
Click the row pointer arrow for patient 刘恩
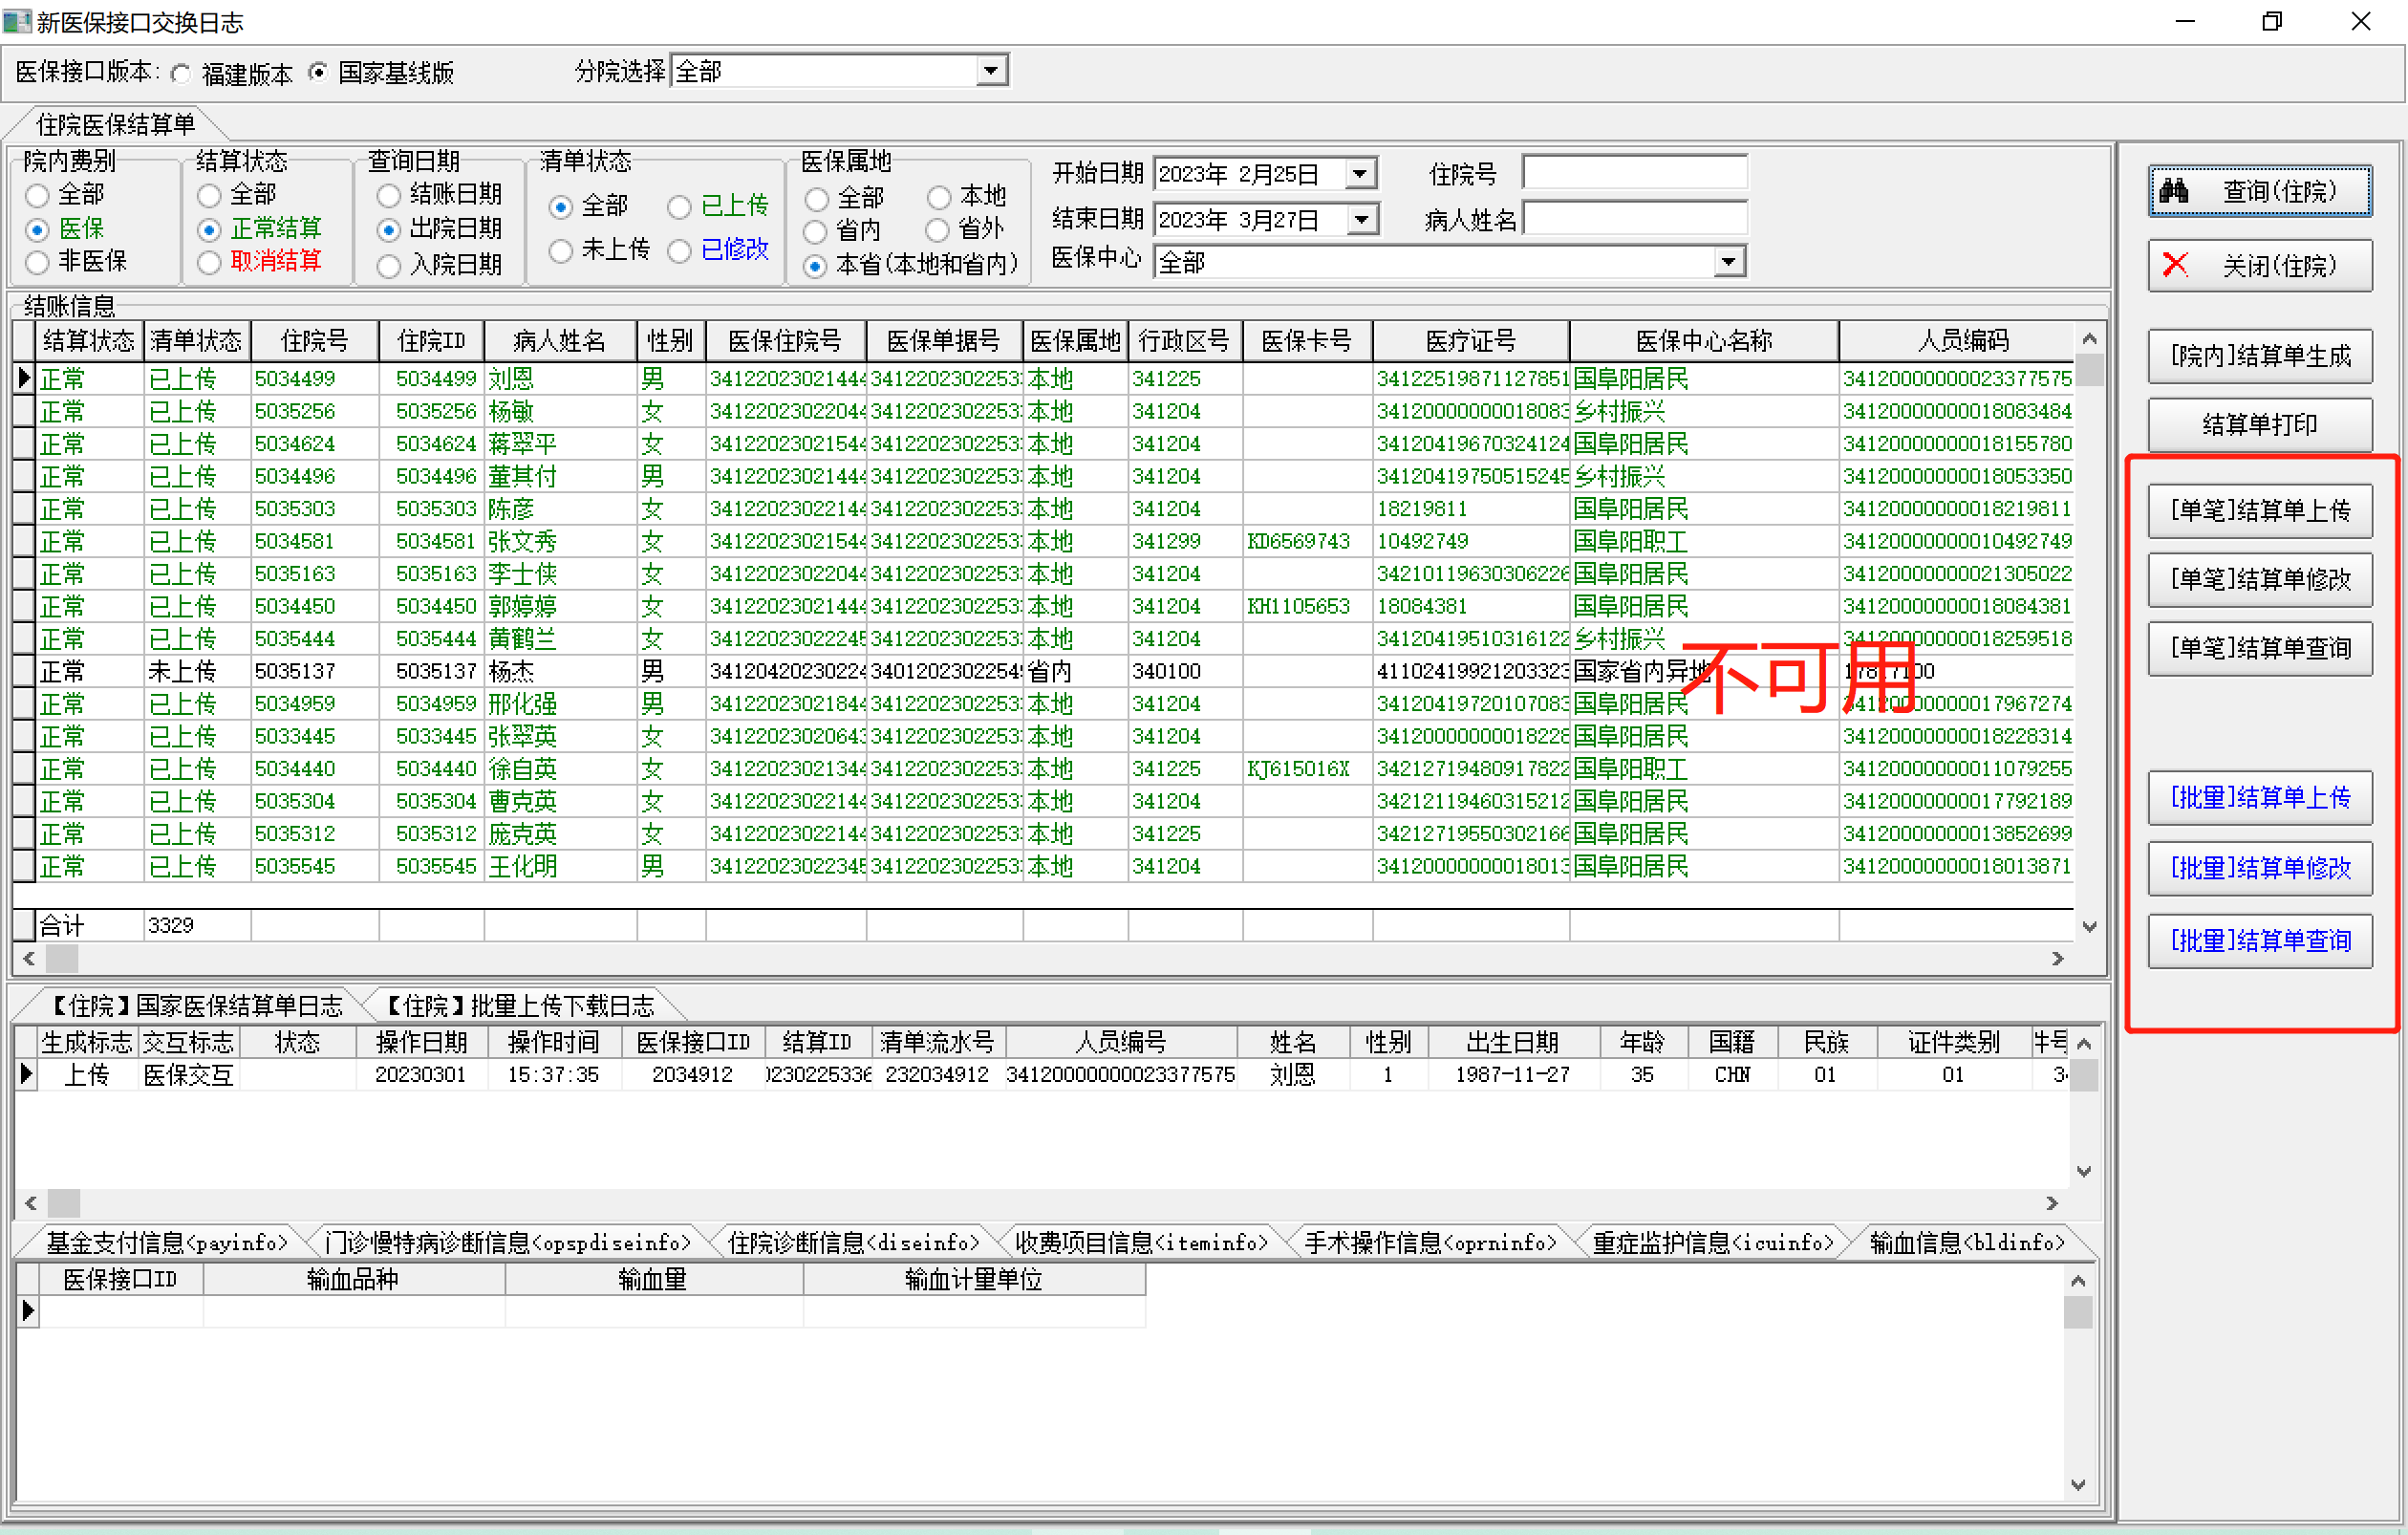pos(24,378)
